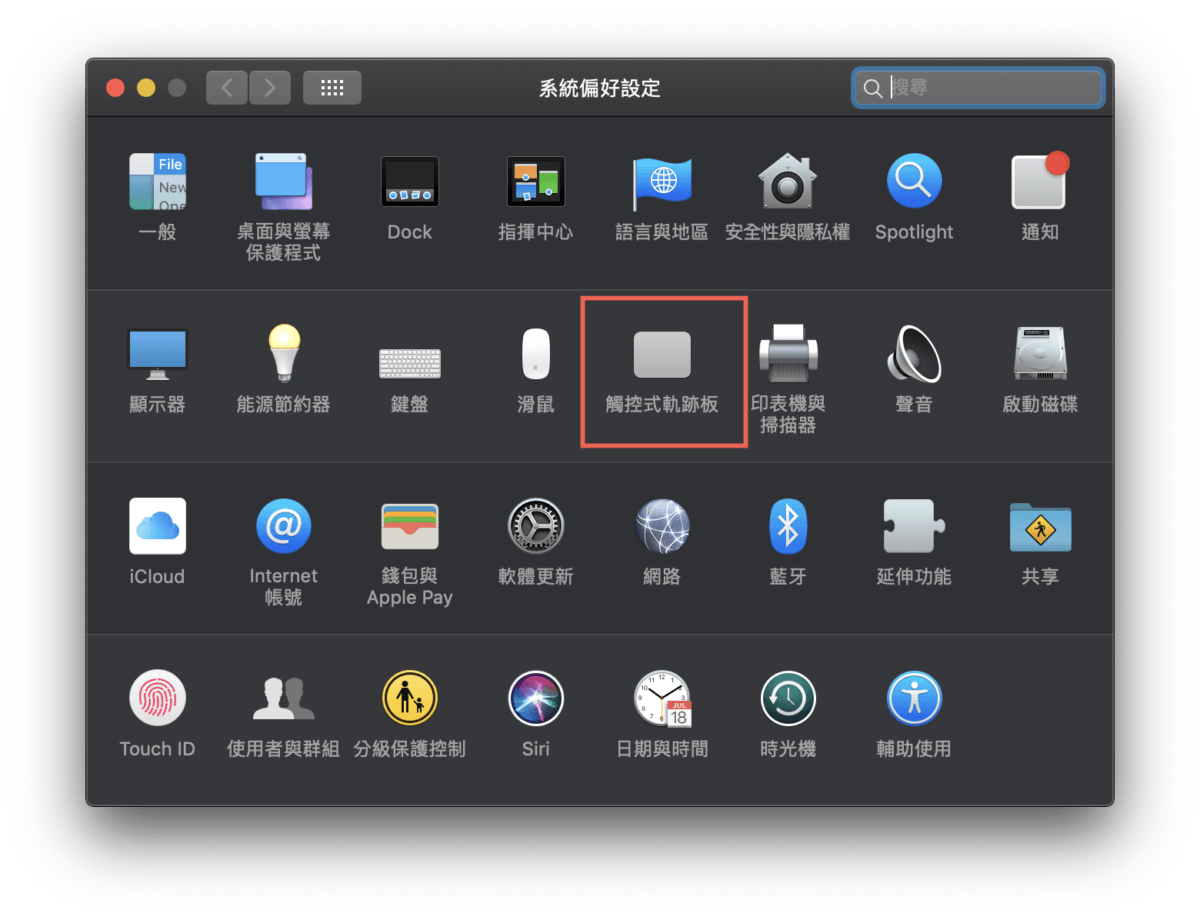The width and height of the screenshot is (1200, 920).
Task: Minimize the window with the yellow button
Action: pyautogui.click(x=146, y=88)
